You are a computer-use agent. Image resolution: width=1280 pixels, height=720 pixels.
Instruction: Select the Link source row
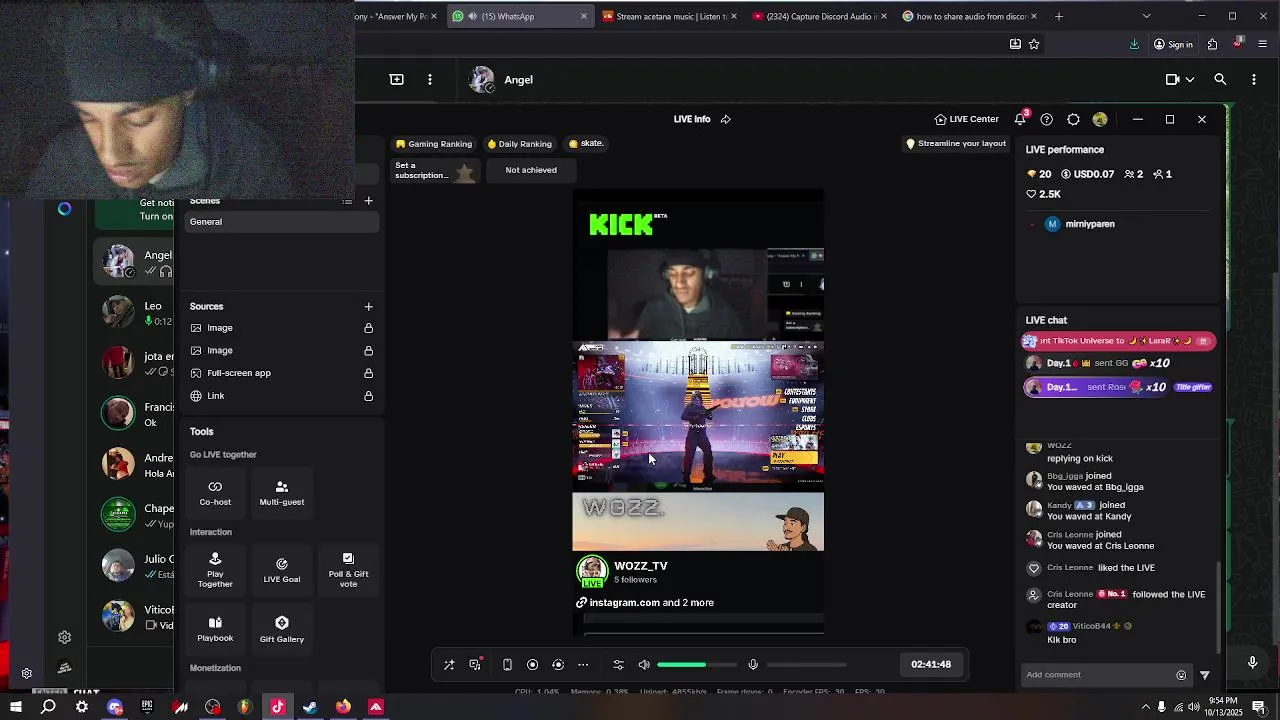point(283,396)
